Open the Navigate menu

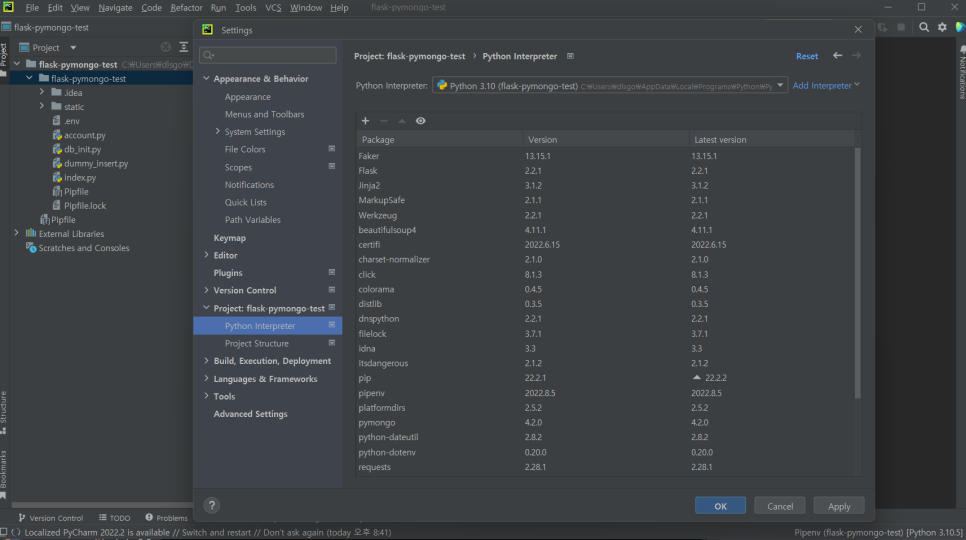coord(115,7)
